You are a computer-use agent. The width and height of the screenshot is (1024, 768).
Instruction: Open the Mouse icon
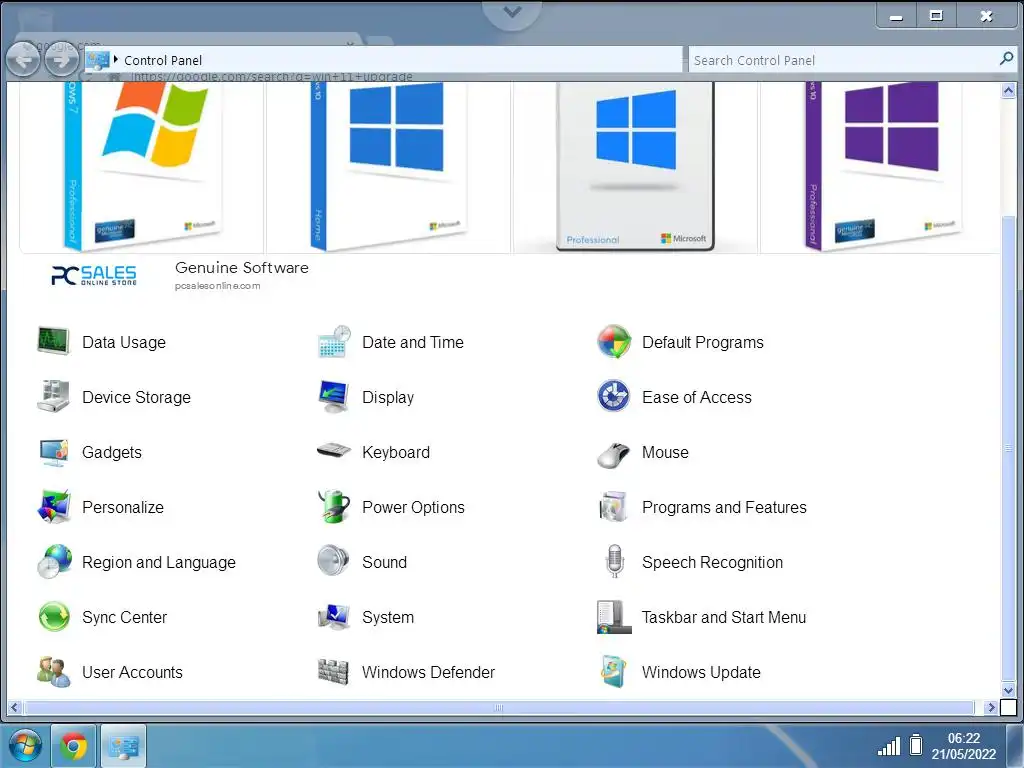pyautogui.click(x=614, y=454)
